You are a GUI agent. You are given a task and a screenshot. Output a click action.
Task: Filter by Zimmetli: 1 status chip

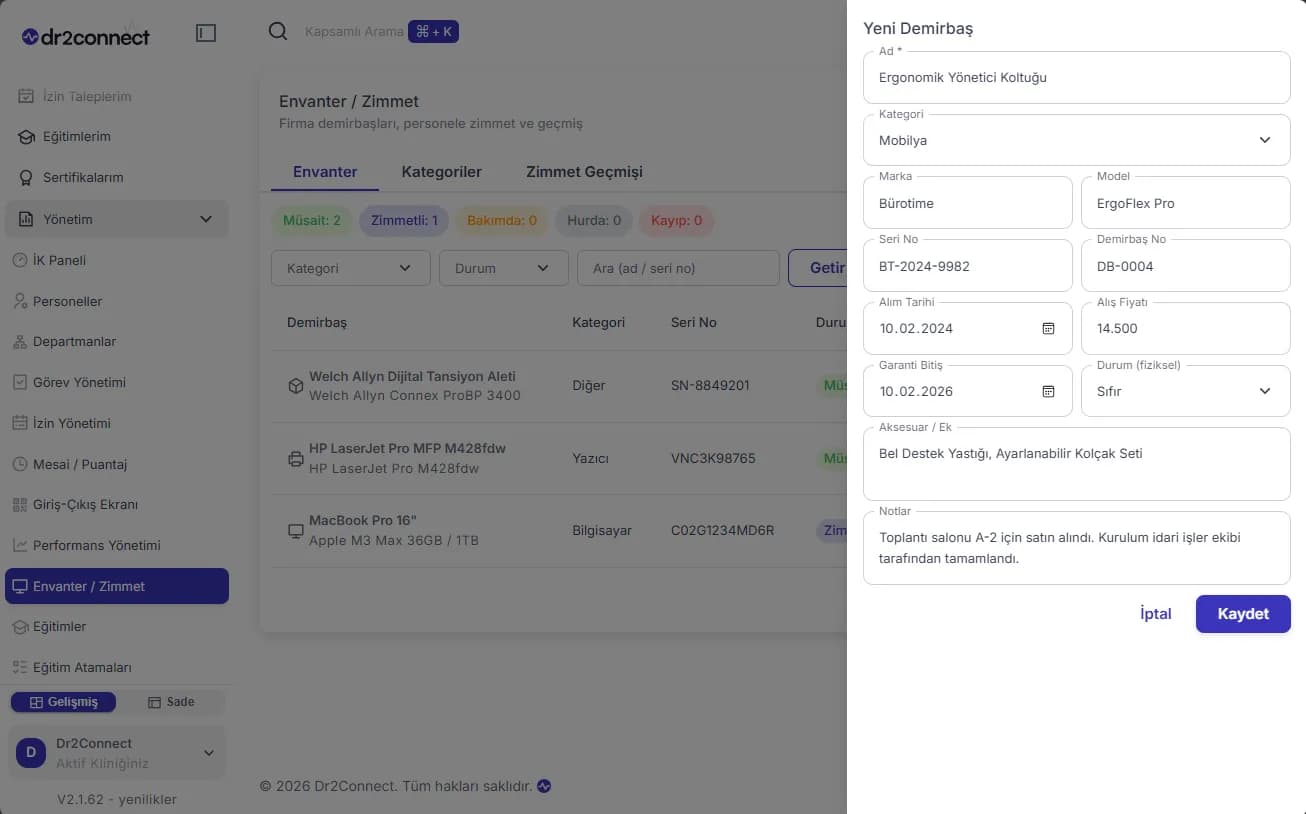(x=404, y=220)
